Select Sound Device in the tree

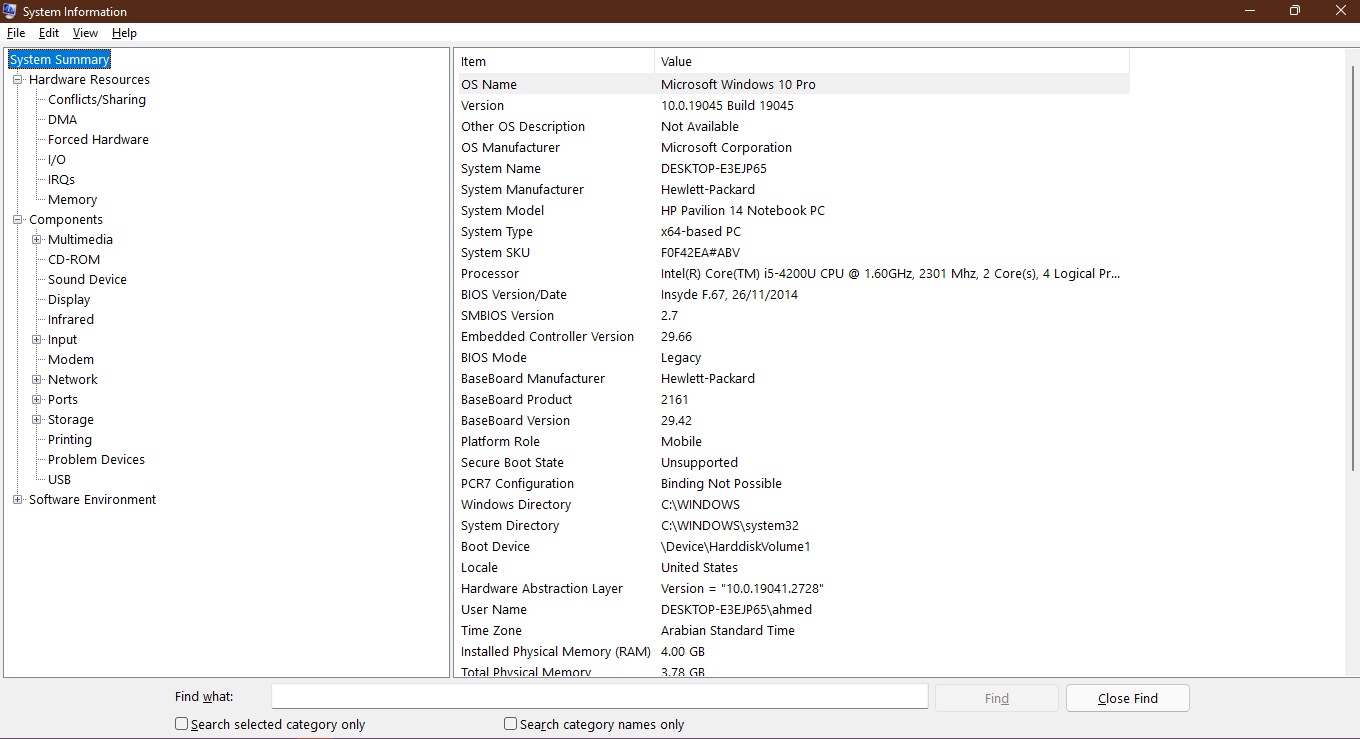click(x=87, y=280)
